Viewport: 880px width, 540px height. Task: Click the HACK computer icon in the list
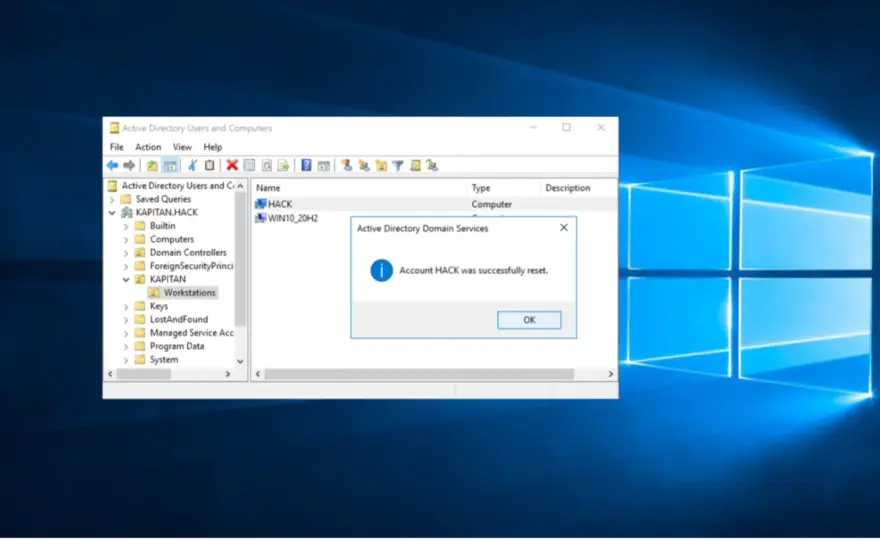click(x=260, y=204)
